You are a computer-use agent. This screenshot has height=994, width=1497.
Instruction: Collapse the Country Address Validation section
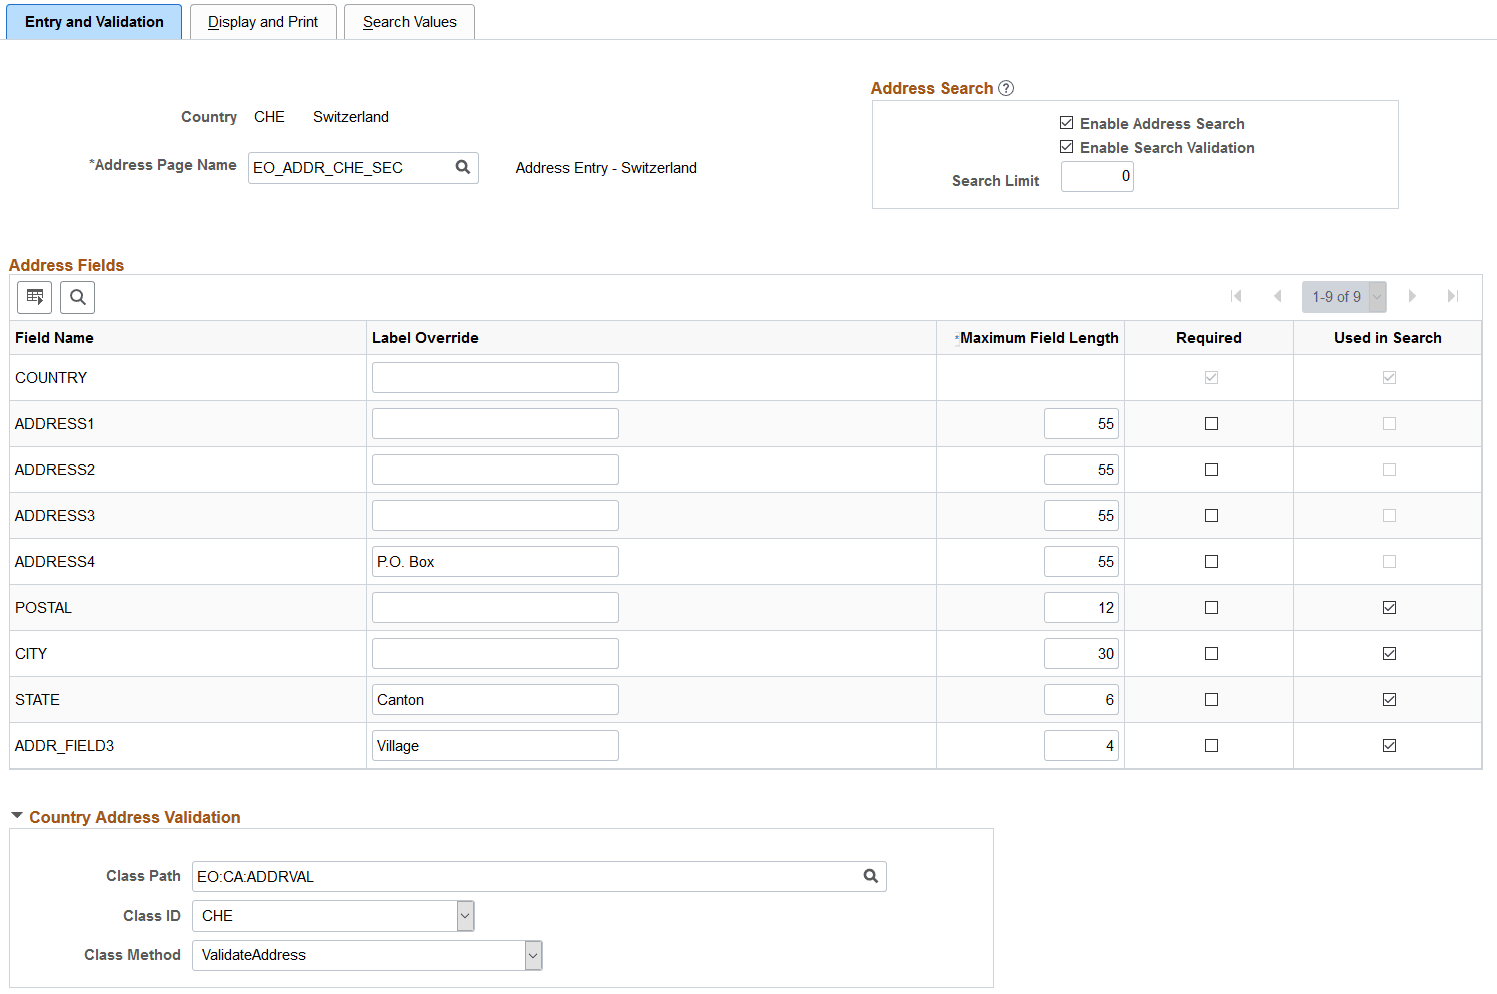[16, 814]
